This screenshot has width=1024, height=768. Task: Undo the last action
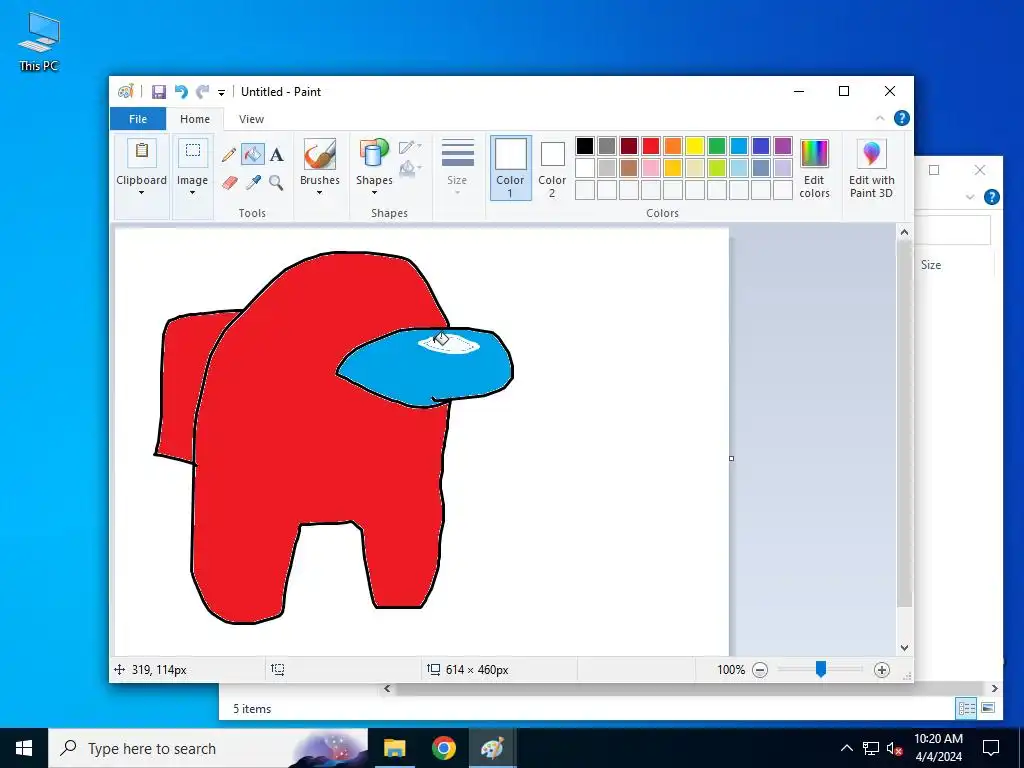181,92
